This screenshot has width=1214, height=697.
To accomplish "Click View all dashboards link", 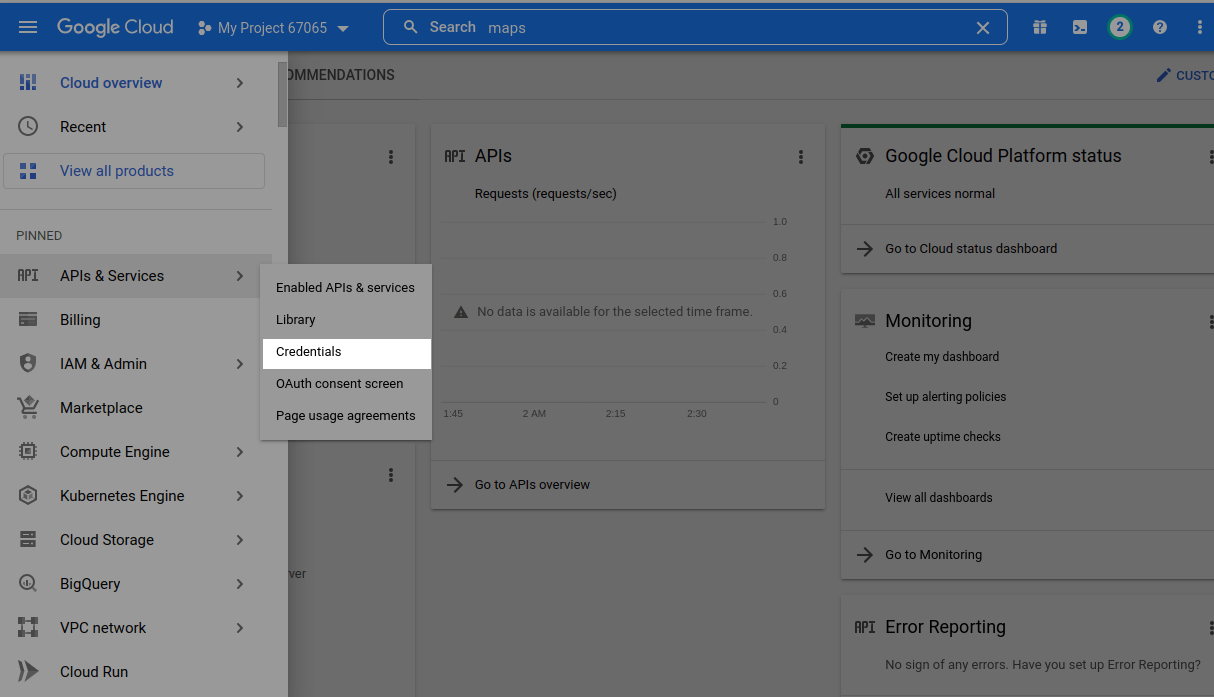I will [x=939, y=498].
